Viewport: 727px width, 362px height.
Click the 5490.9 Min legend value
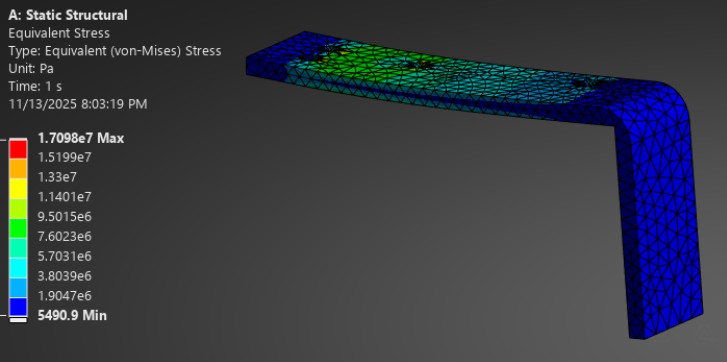pyautogui.click(x=72, y=316)
